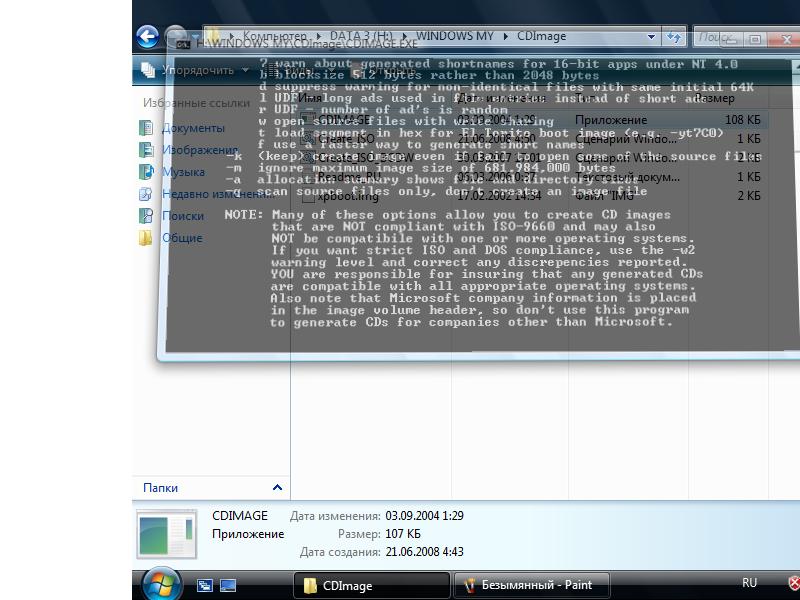Select the Readme_RU text document
Screen dimensions: 800x600
531,177
